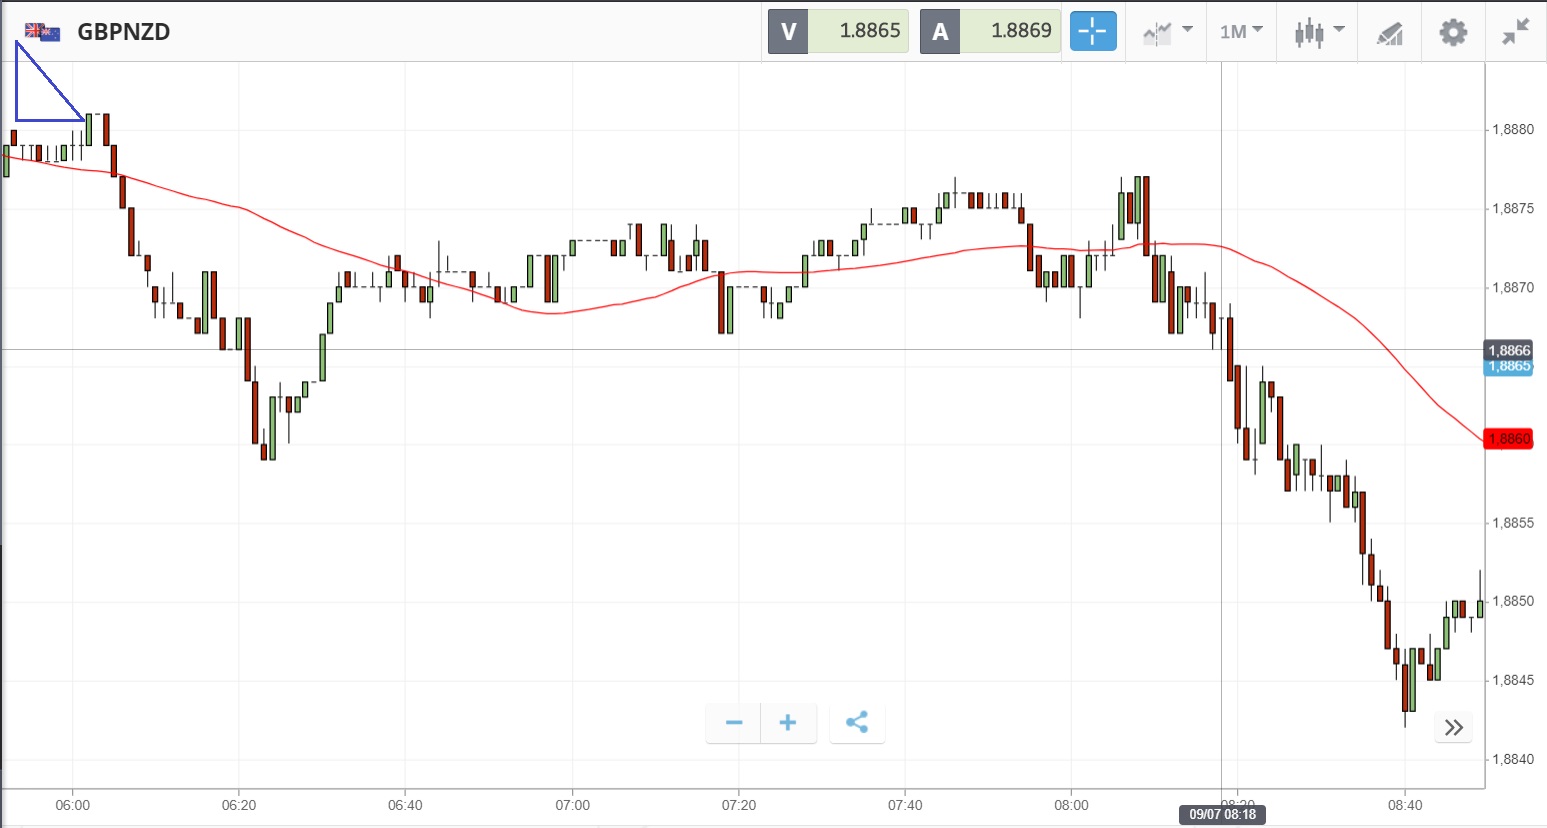1547x828 pixels.
Task: Select the red moving average price label
Action: click(1508, 439)
